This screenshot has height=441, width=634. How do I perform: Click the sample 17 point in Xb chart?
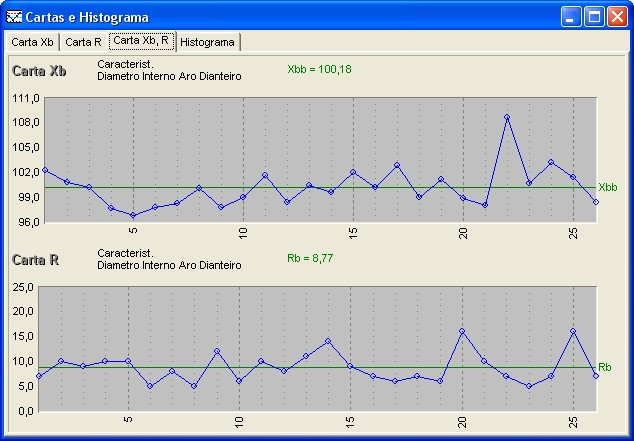(397, 165)
